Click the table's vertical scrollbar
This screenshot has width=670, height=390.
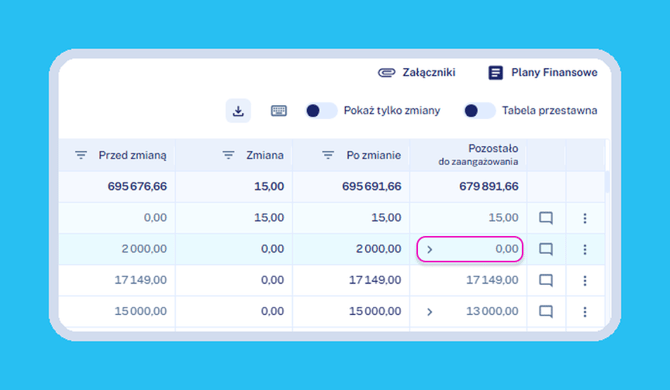[x=607, y=182]
